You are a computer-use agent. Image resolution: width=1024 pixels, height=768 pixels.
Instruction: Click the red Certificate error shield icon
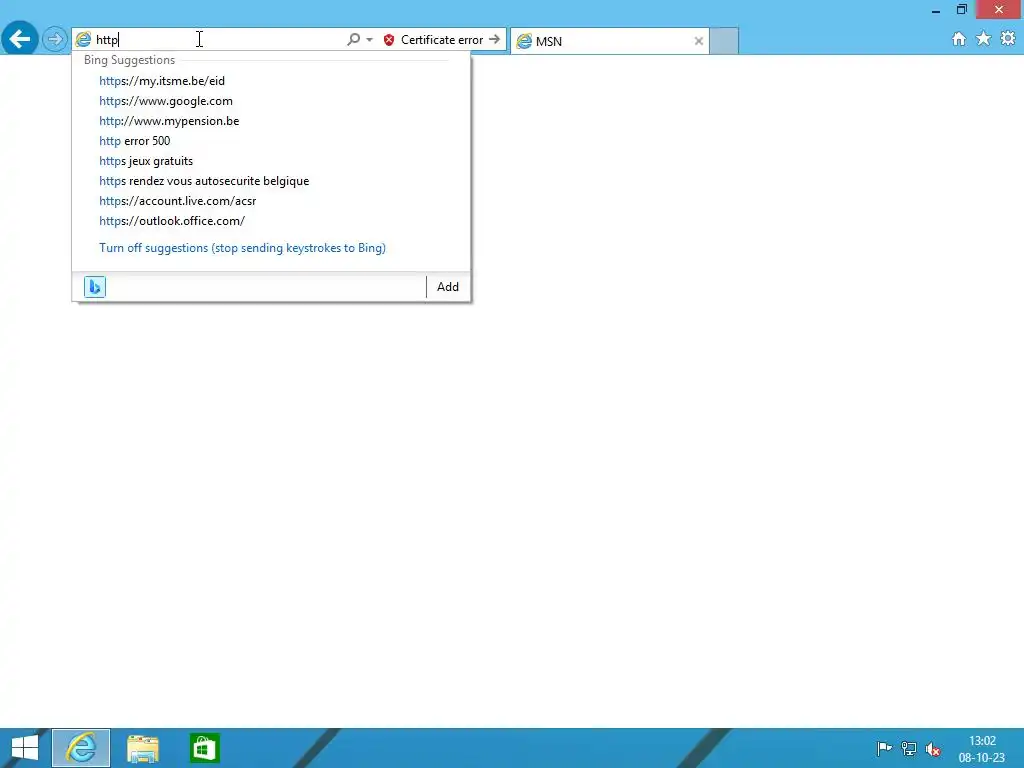pos(389,40)
